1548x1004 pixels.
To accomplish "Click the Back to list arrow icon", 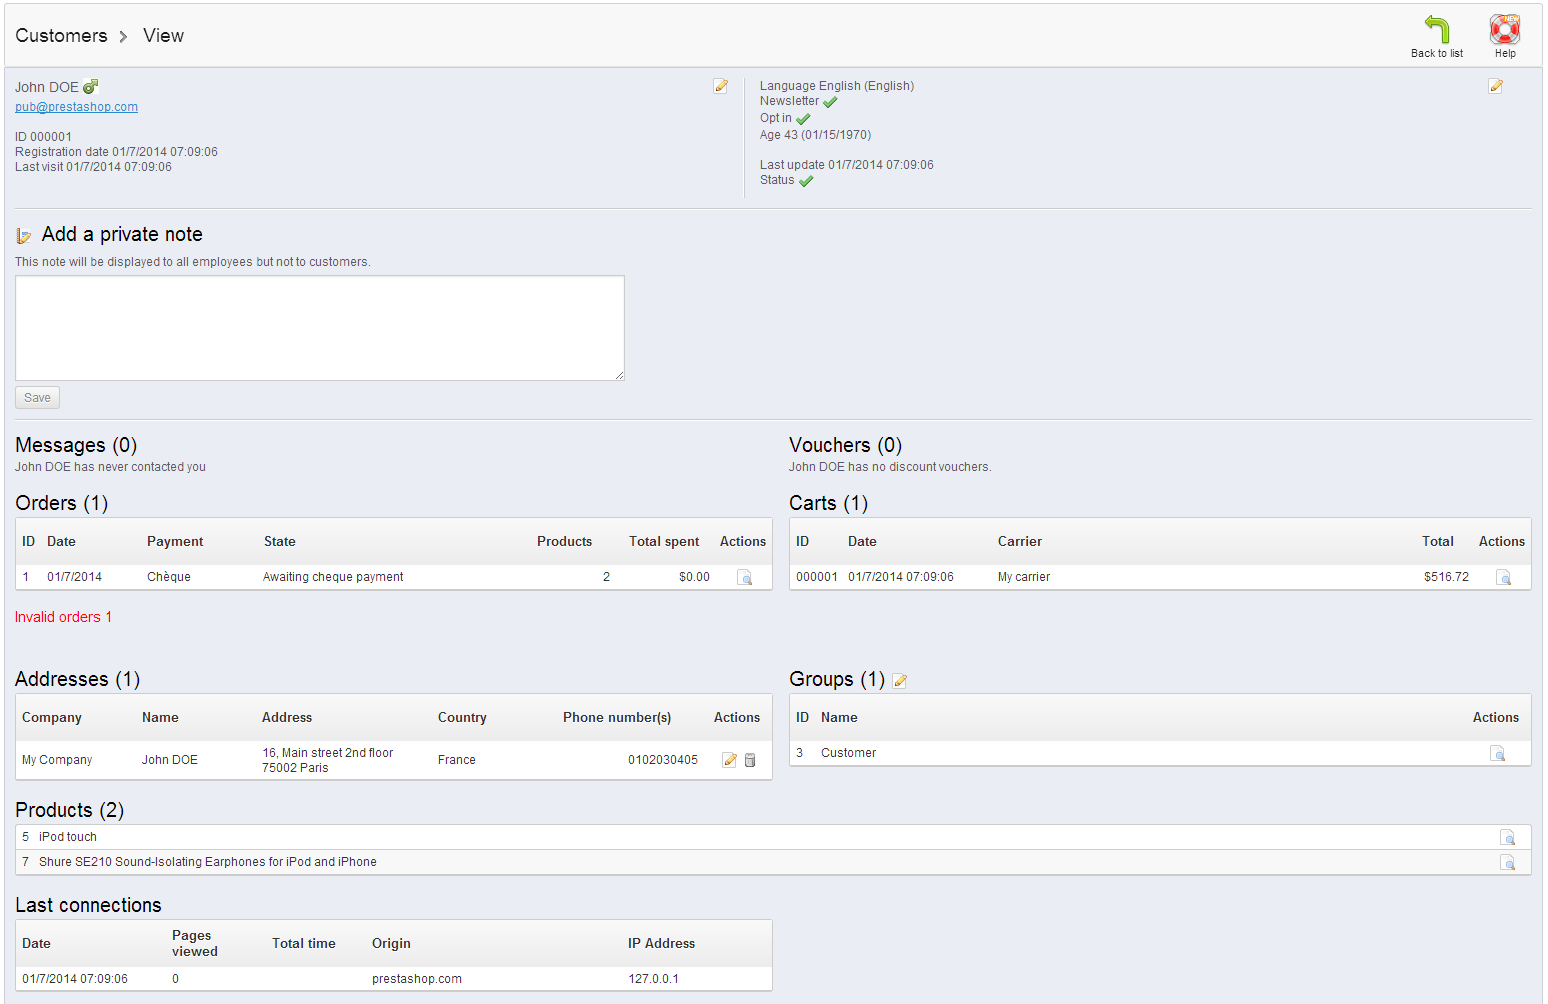I will click(1436, 30).
